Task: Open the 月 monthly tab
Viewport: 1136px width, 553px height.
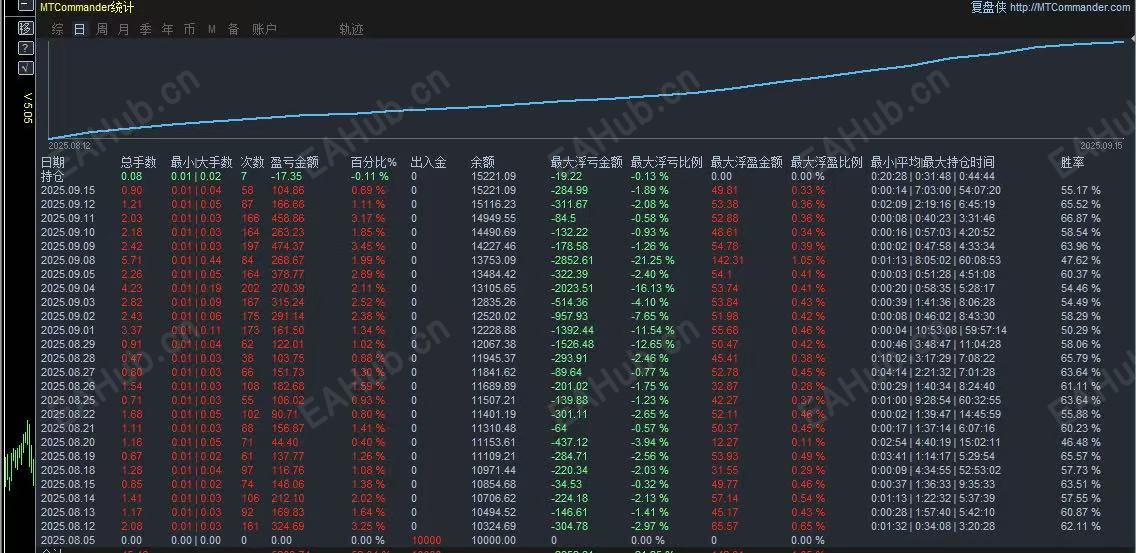Action: (124, 29)
